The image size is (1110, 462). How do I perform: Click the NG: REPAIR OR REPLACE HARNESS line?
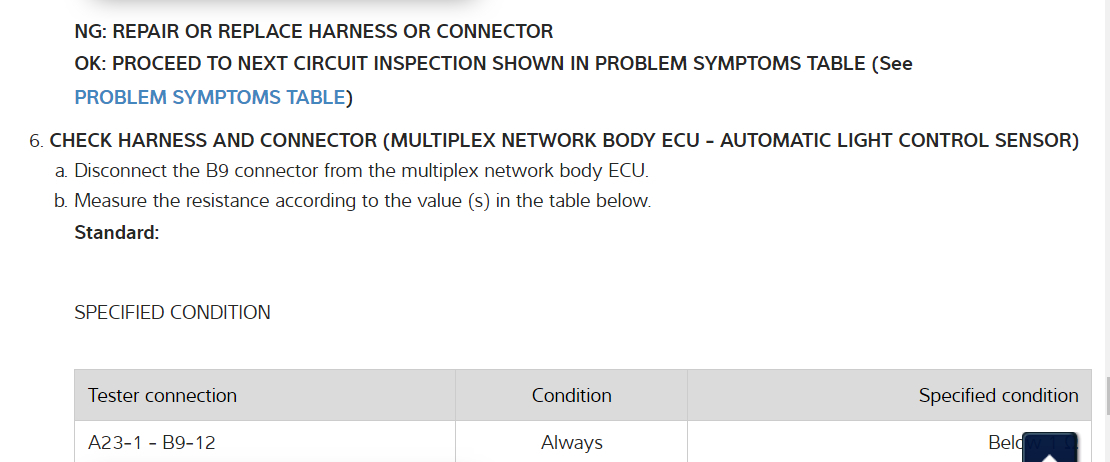coord(314,32)
